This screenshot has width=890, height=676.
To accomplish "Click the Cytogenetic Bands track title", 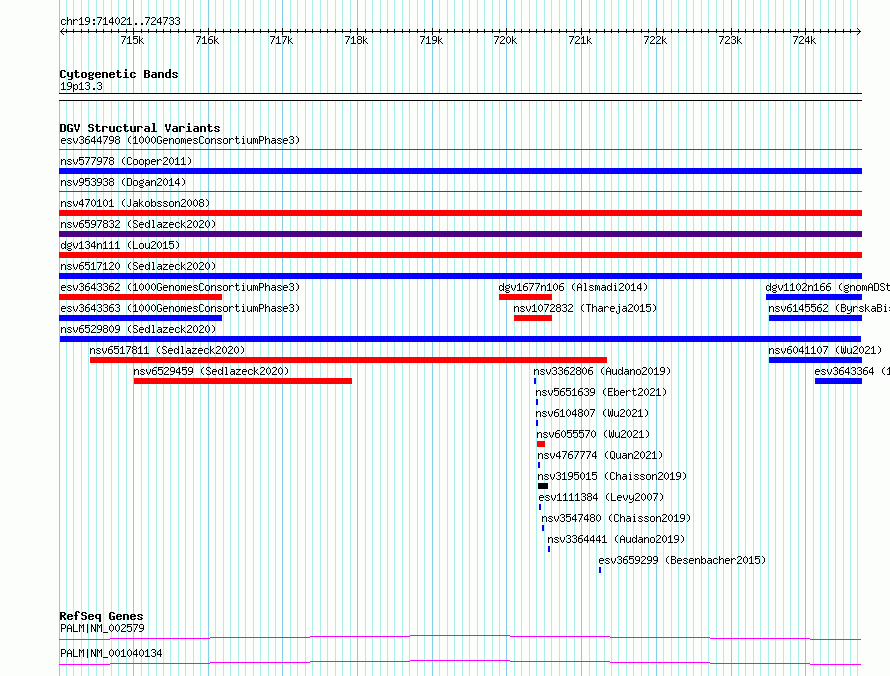I will [119, 74].
